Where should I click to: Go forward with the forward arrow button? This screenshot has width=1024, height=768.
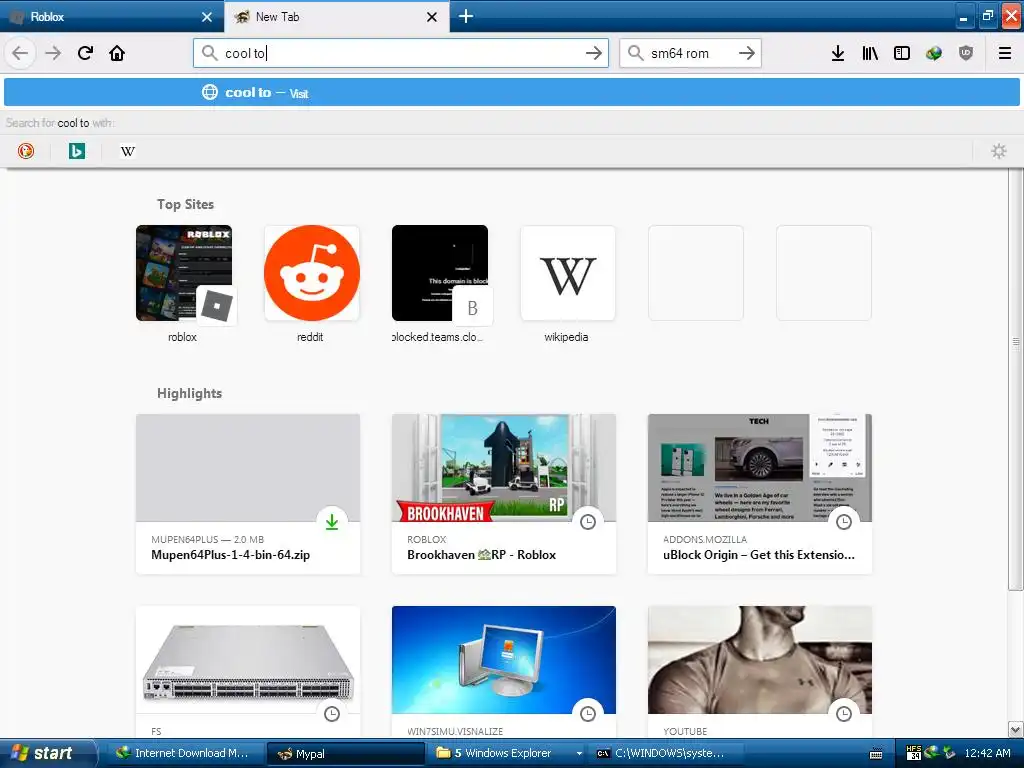(x=53, y=53)
